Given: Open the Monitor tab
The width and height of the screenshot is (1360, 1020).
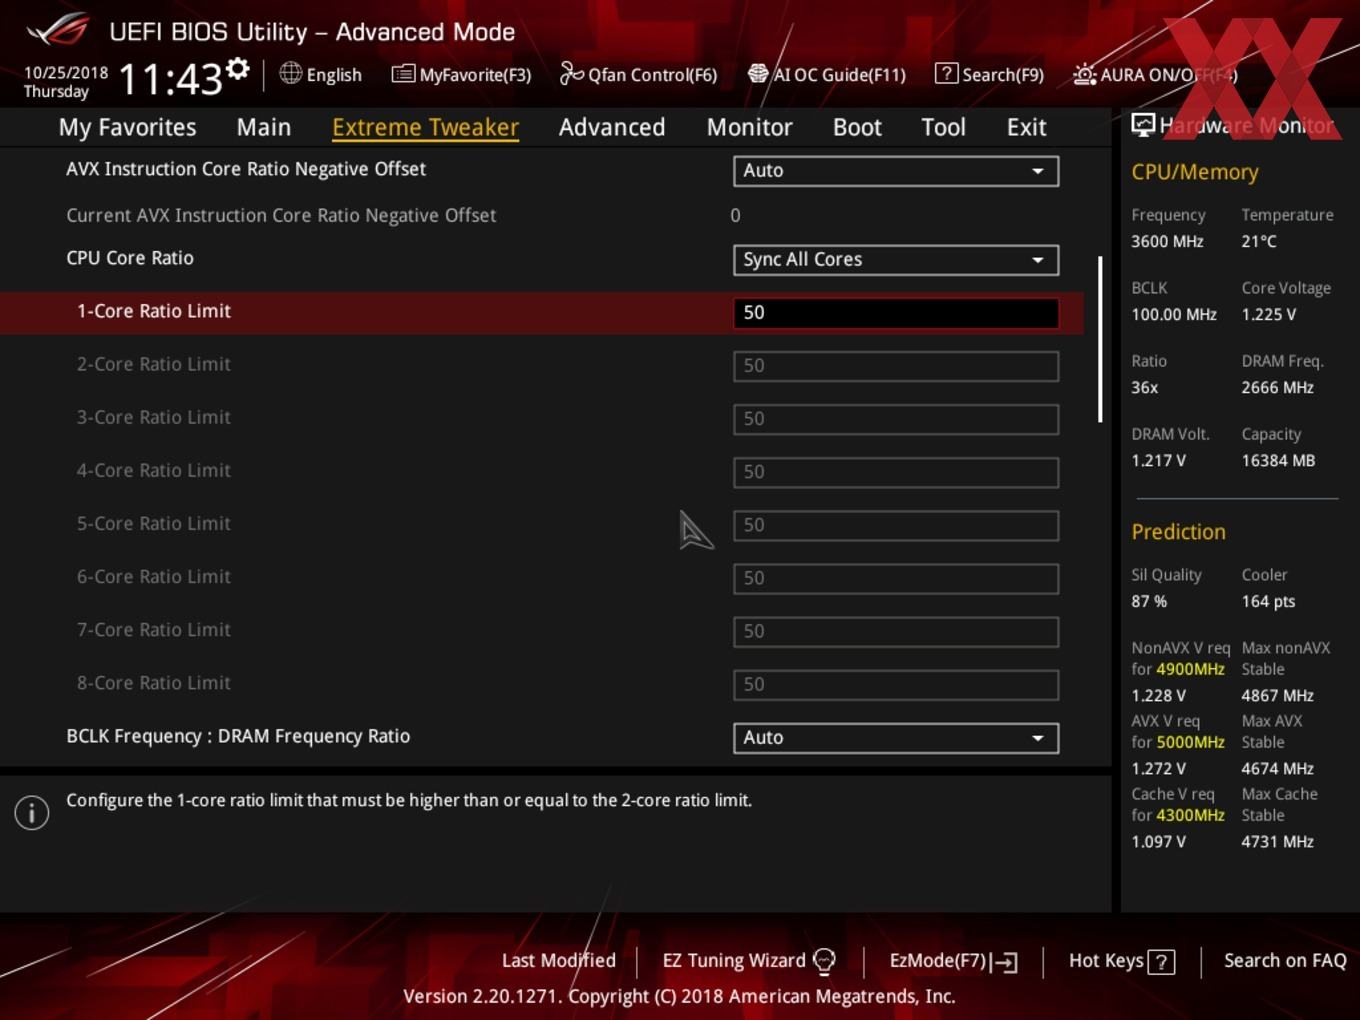Looking at the screenshot, I should tap(749, 127).
